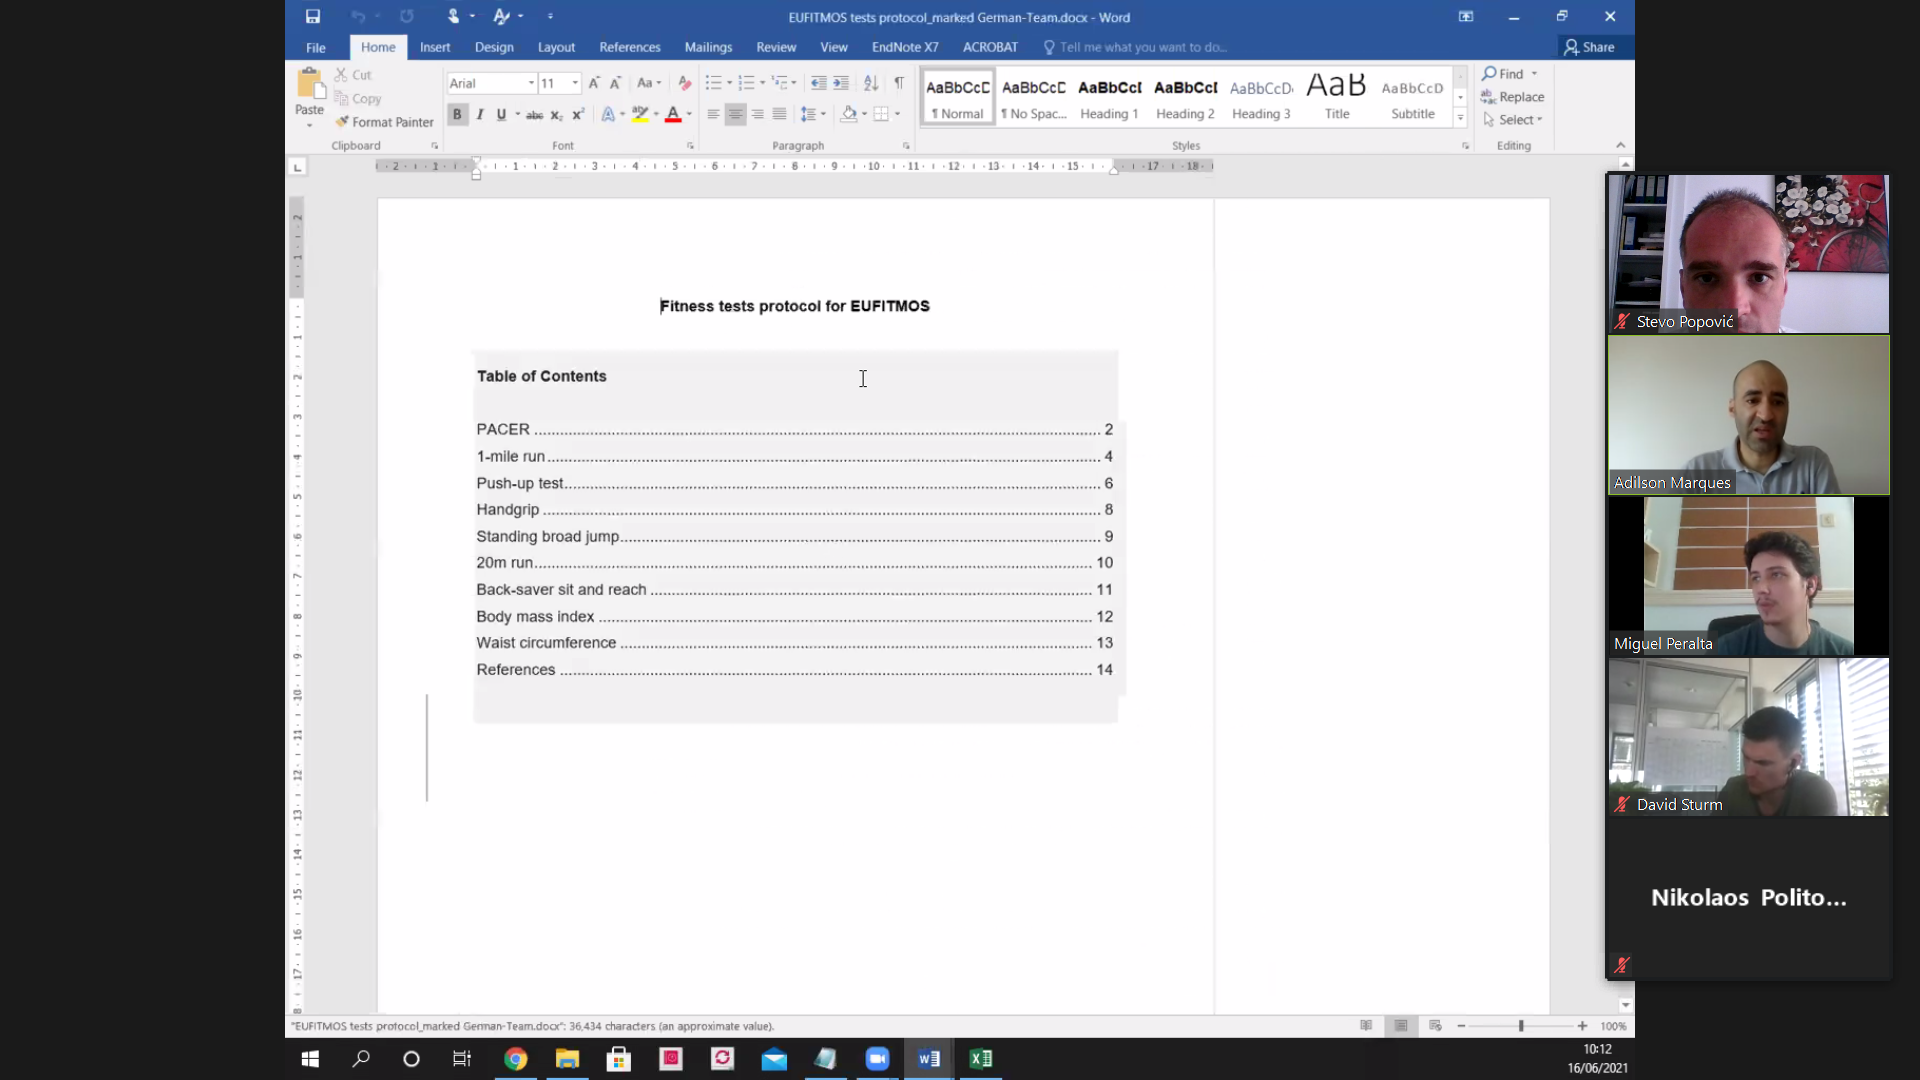
Task: Expand the Styles gallery More arrow
Action: tap(1460, 118)
